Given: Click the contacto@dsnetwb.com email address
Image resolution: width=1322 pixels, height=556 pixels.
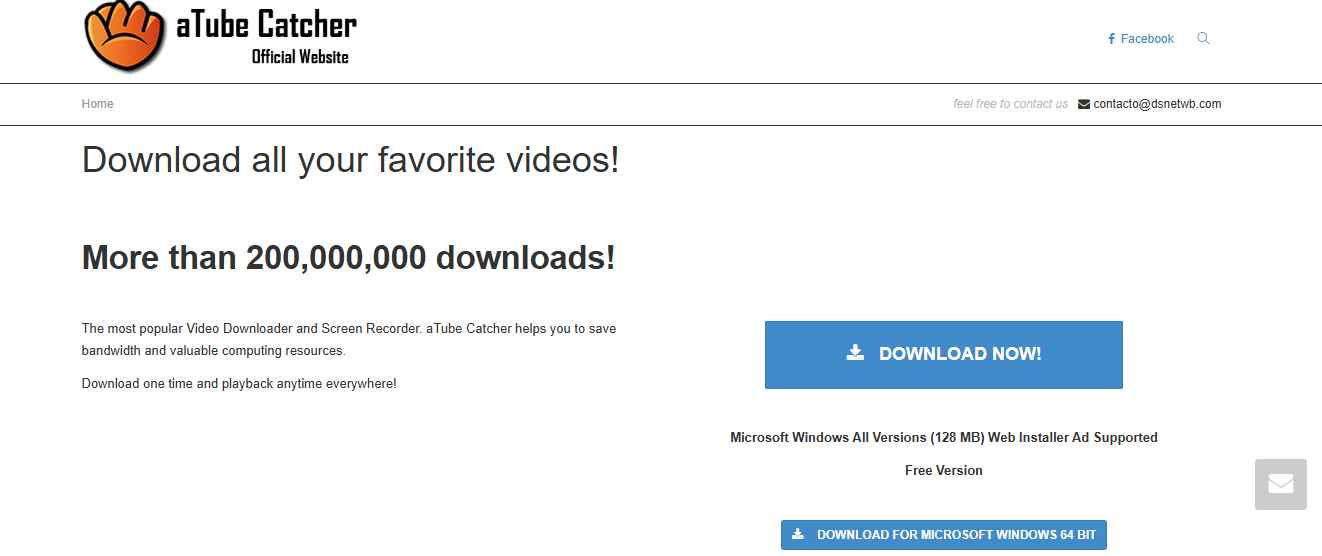Looking at the screenshot, I should (x=1157, y=104).
